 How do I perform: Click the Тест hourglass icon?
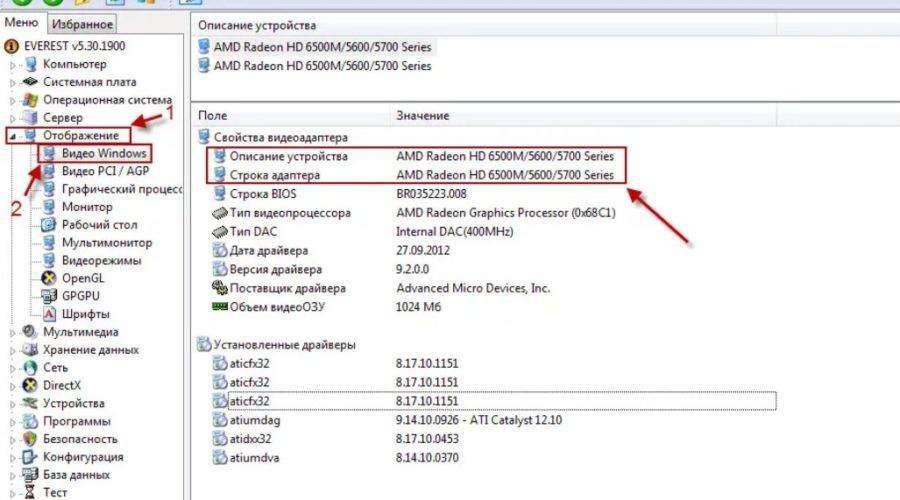[30, 492]
